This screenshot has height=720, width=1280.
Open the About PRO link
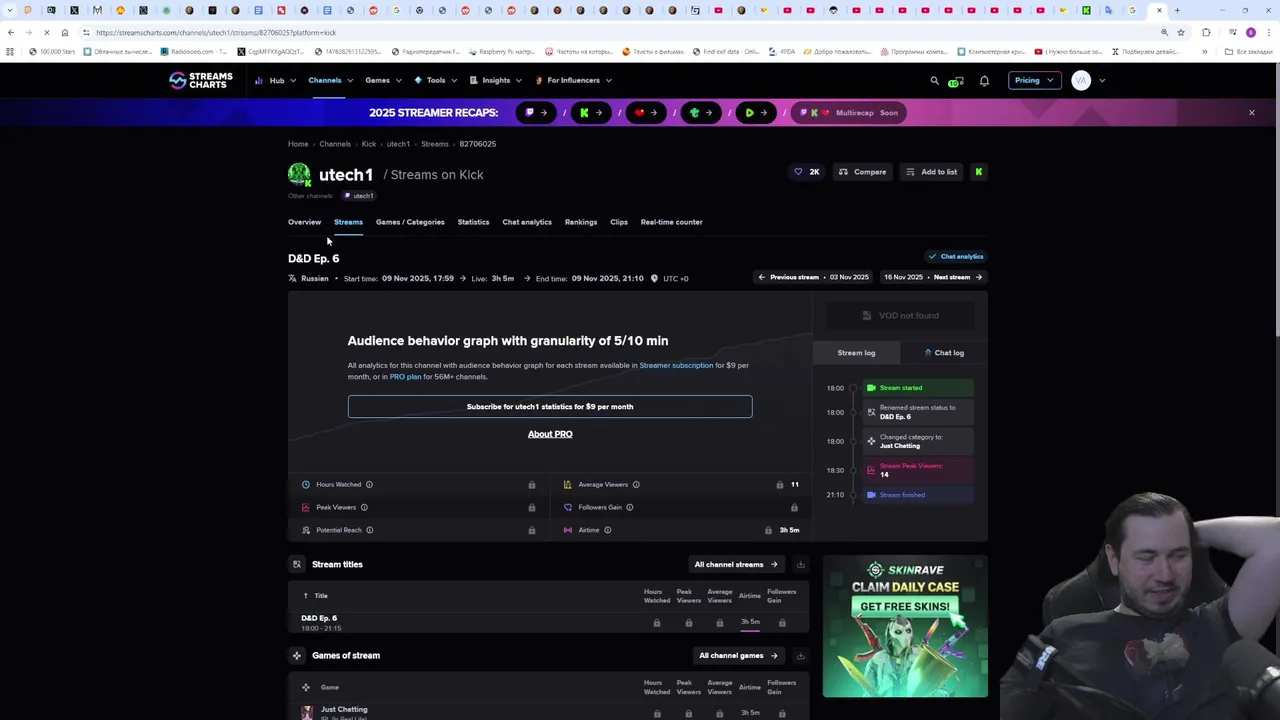pyautogui.click(x=550, y=434)
